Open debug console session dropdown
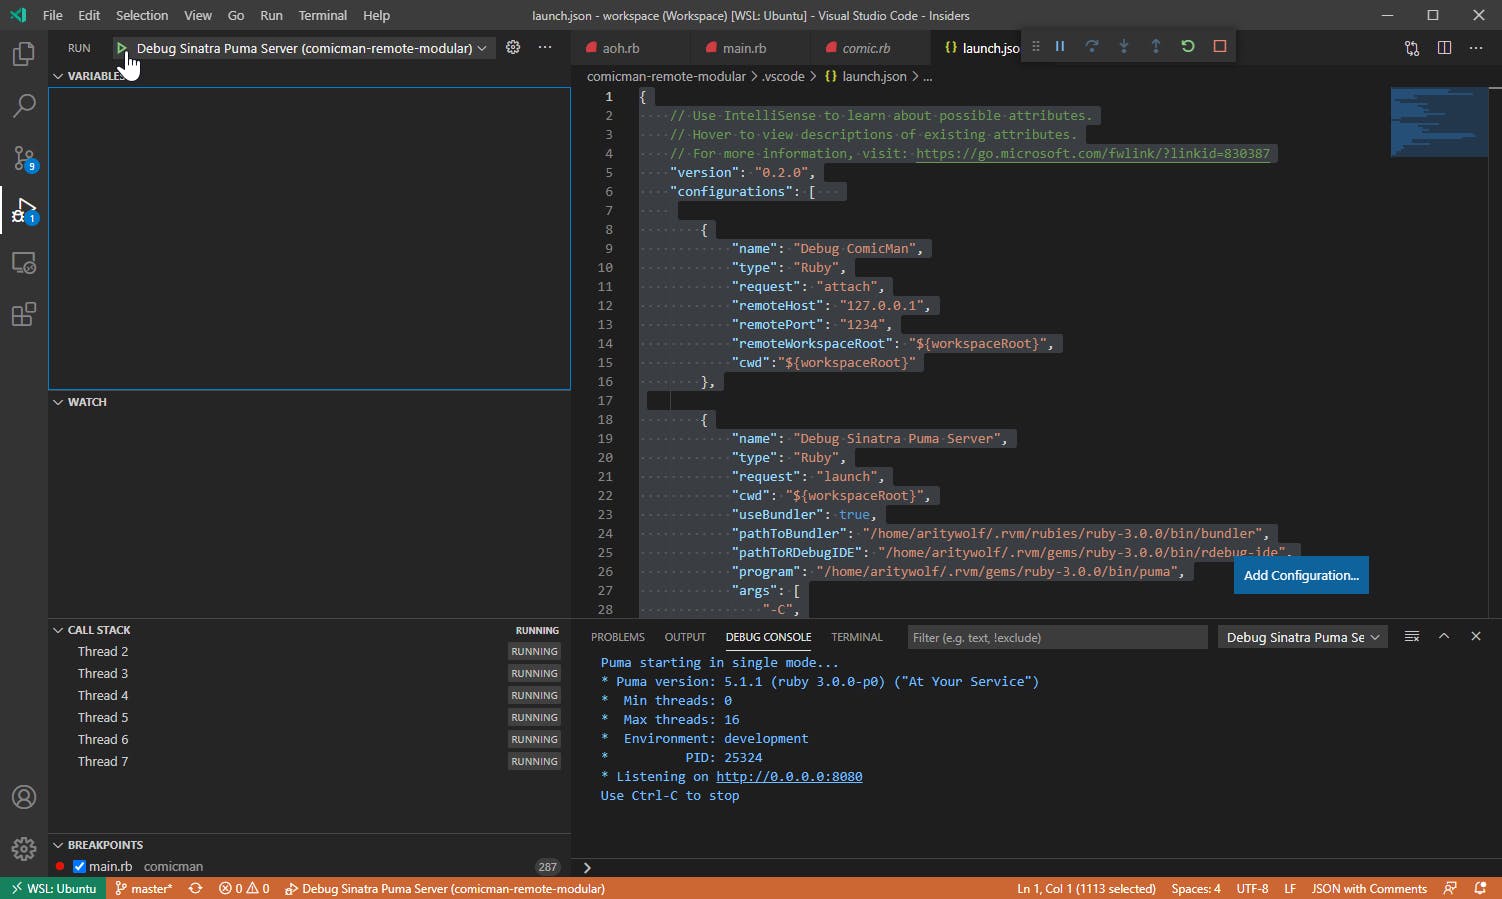Viewport: 1502px width, 899px height. coord(1302,637)
